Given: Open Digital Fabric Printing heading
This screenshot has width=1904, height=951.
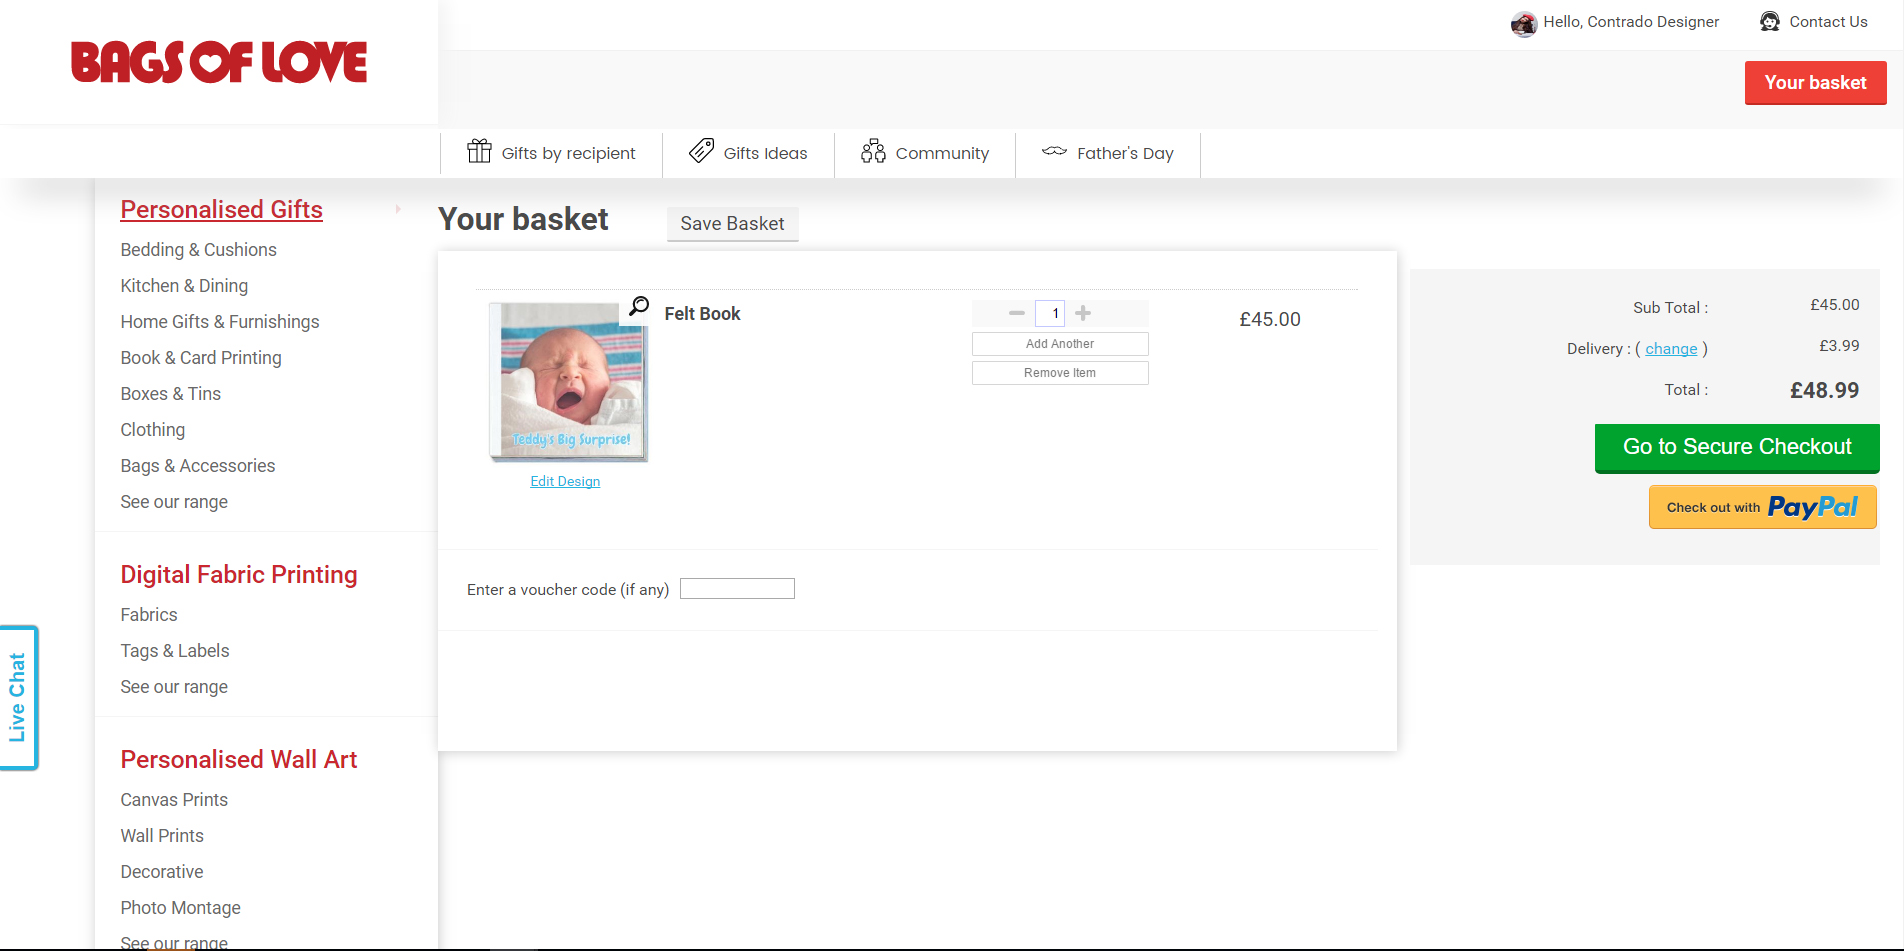Looking at the screenshot, I should (x=238, y=574).
